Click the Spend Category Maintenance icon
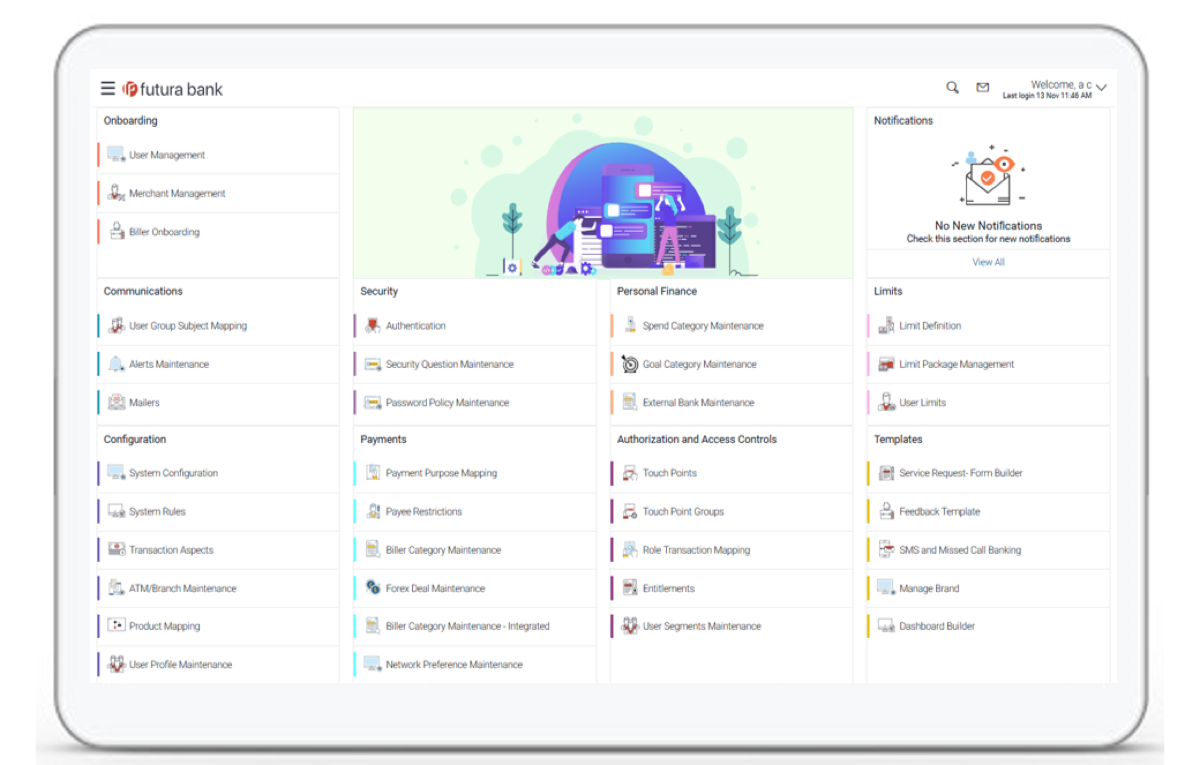Viewport: 1200px width, 765px height. [x=630, y=326]
